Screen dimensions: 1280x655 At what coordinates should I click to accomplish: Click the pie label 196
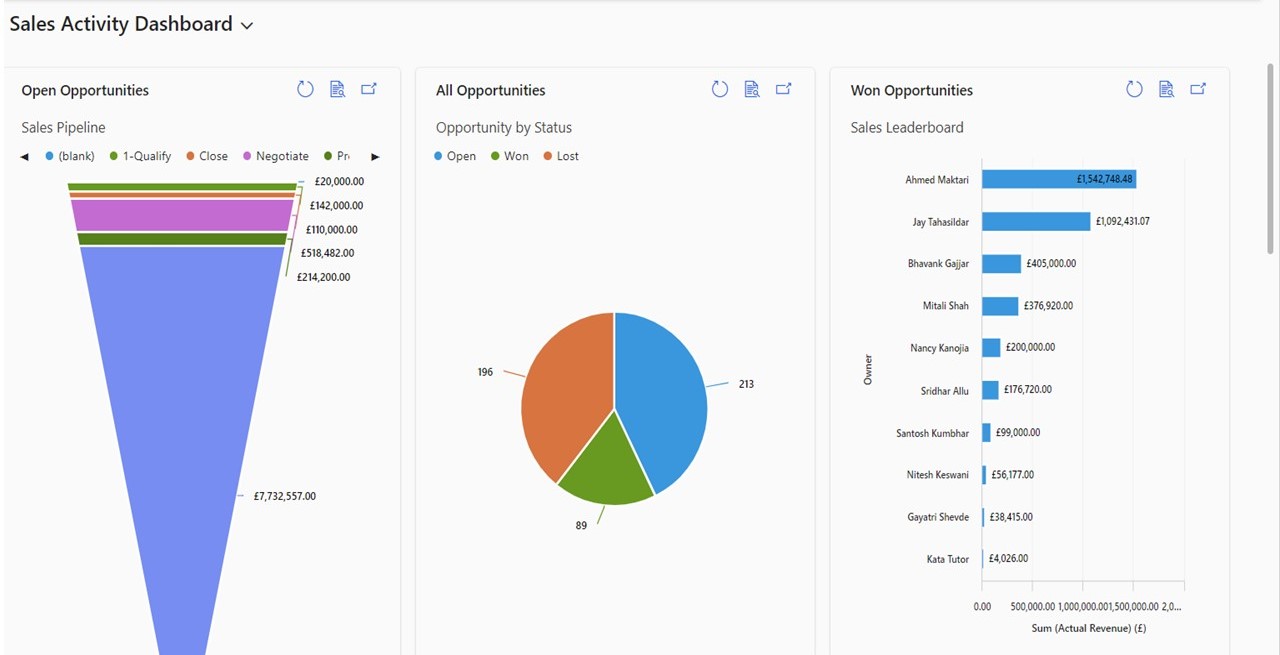tap(485, 372)
